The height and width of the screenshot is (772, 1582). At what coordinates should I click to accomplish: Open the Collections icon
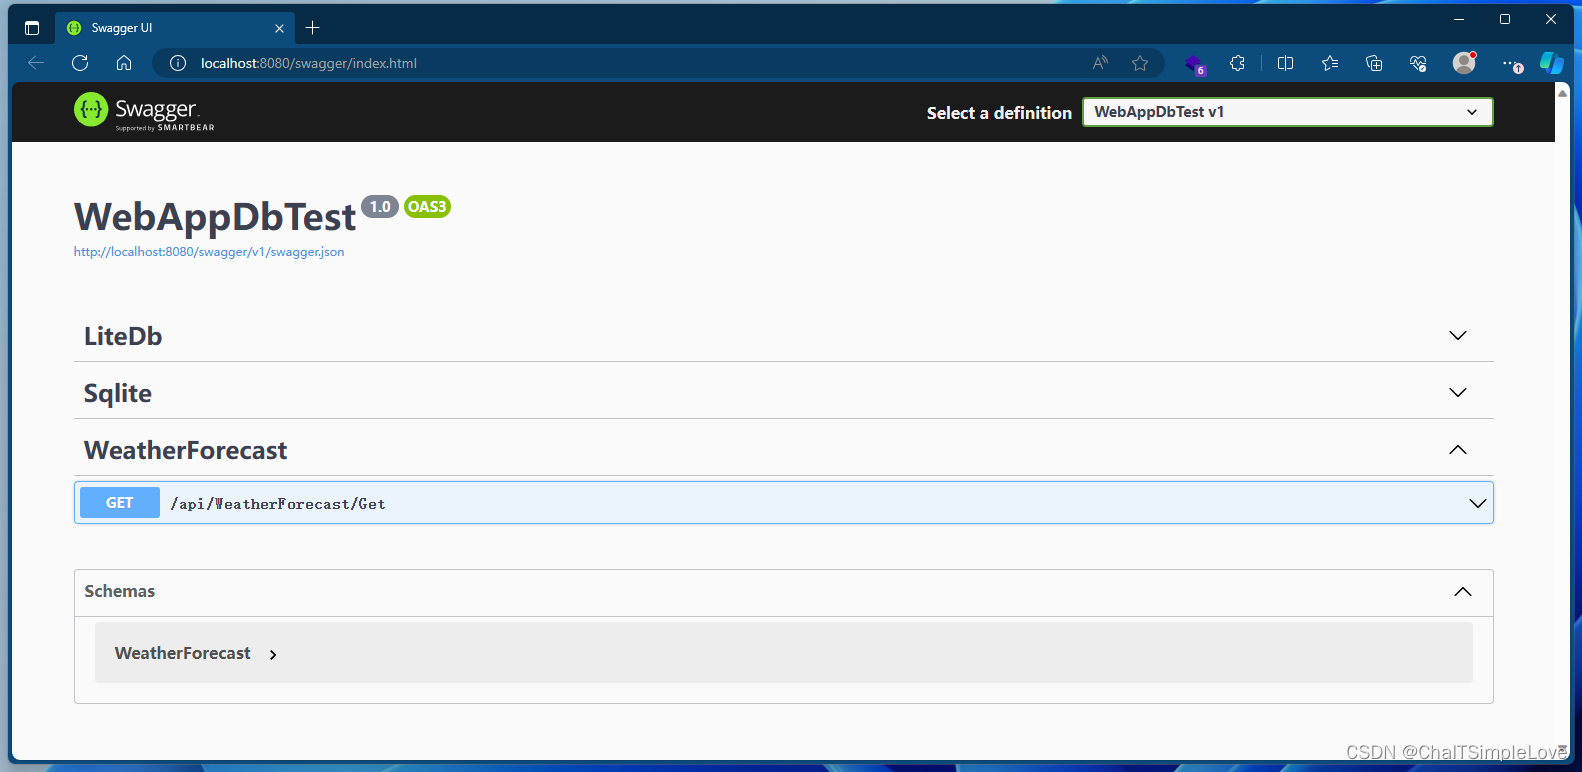pyautogui.click(x=1374, y=63)
